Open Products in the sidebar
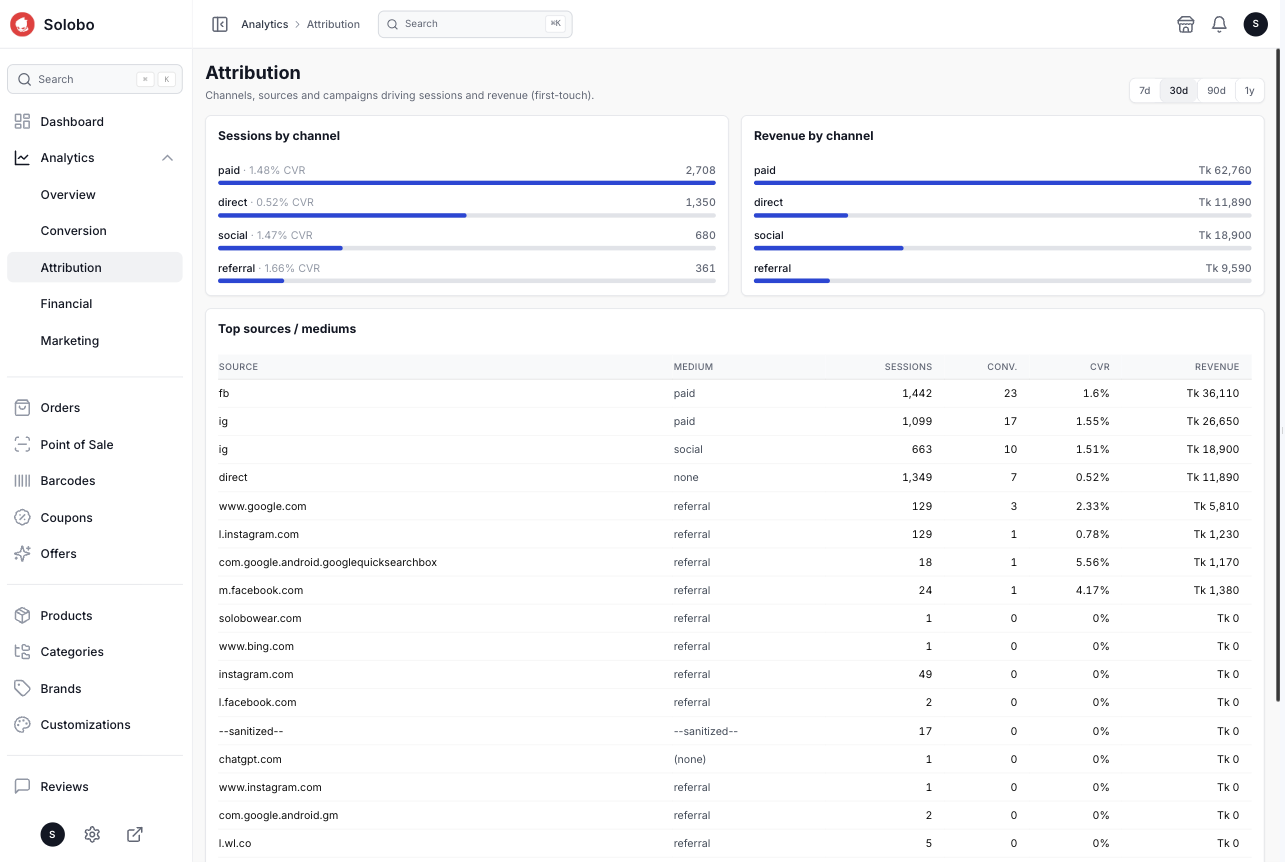The image size is (1285, 862). click(94, 616)
